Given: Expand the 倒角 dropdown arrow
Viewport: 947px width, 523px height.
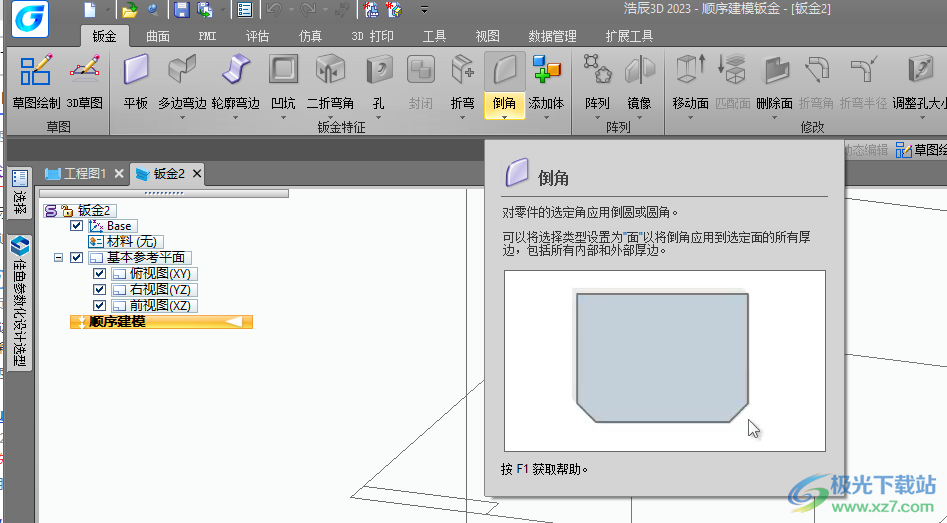Looking at the screenshot, I should tap(504, 117).
